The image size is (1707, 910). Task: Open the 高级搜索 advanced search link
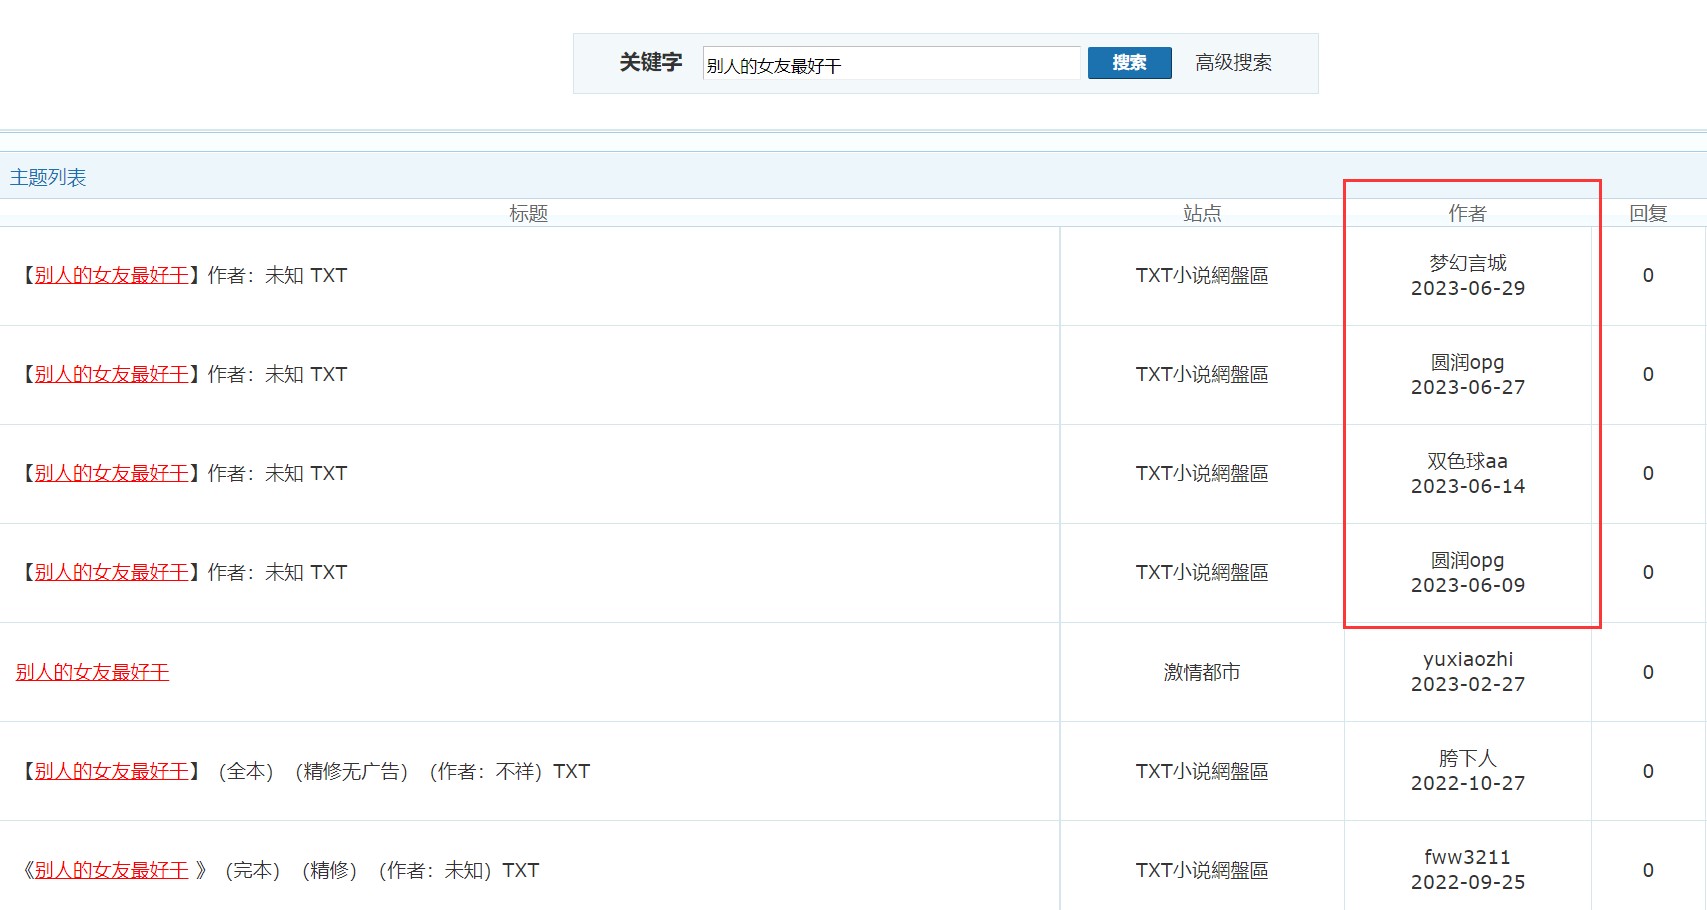click(1233, 63)
